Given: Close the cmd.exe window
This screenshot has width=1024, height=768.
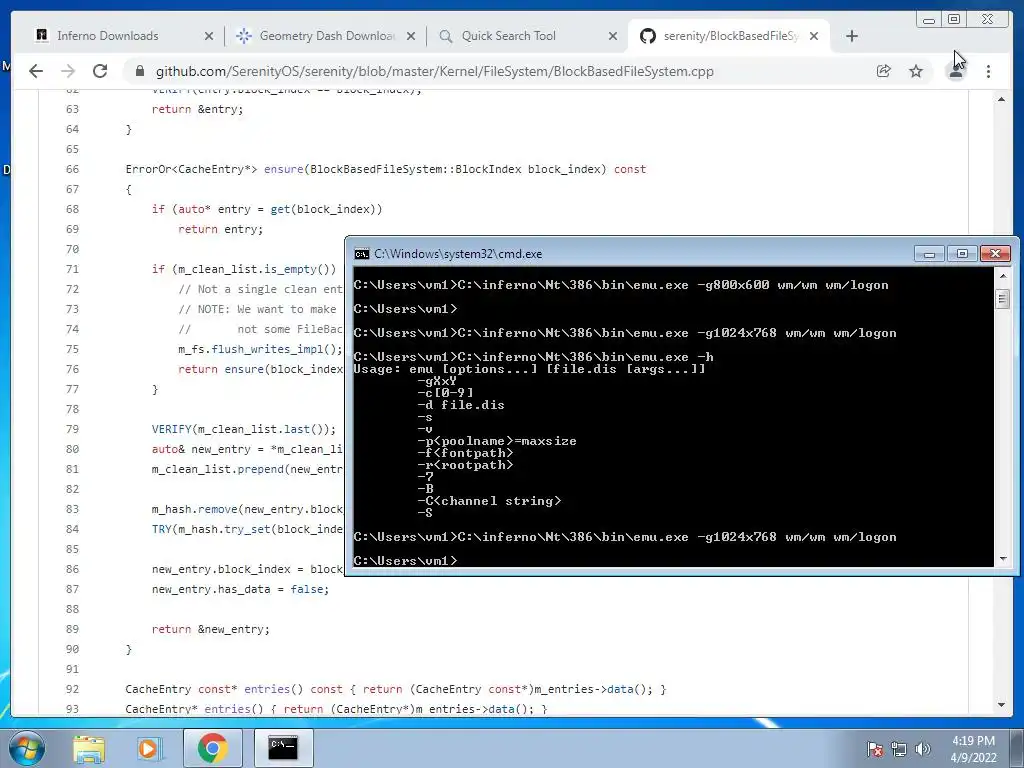Looking at the screenshot, I should click(995, 253).
